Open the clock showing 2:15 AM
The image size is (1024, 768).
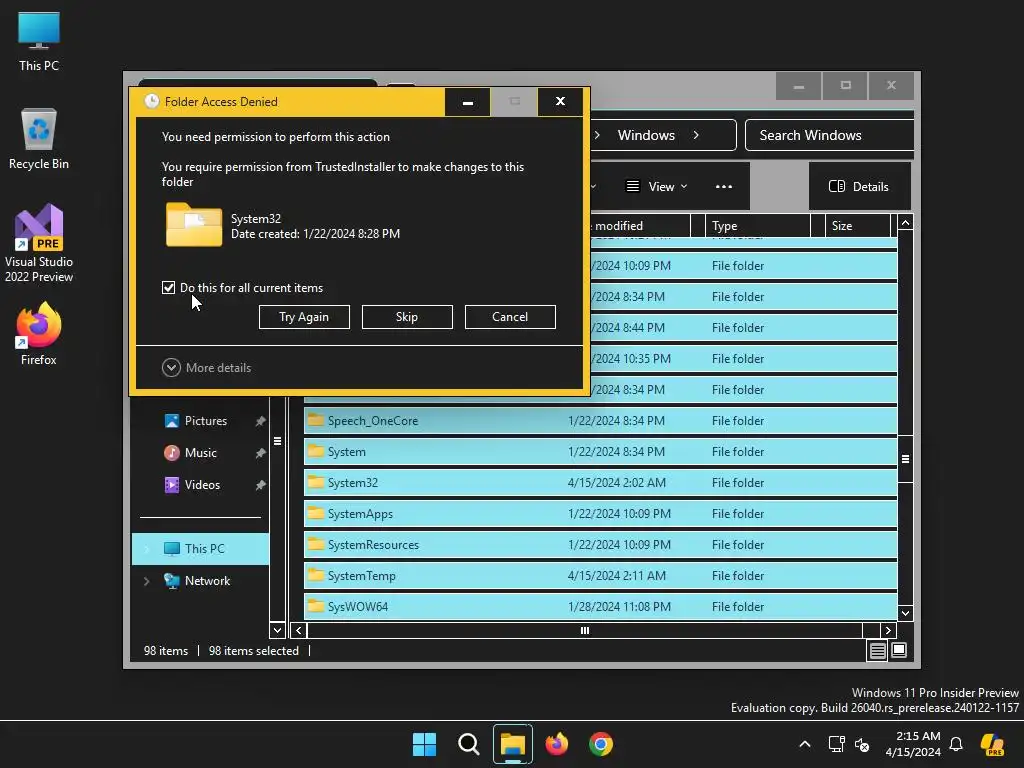913,744
